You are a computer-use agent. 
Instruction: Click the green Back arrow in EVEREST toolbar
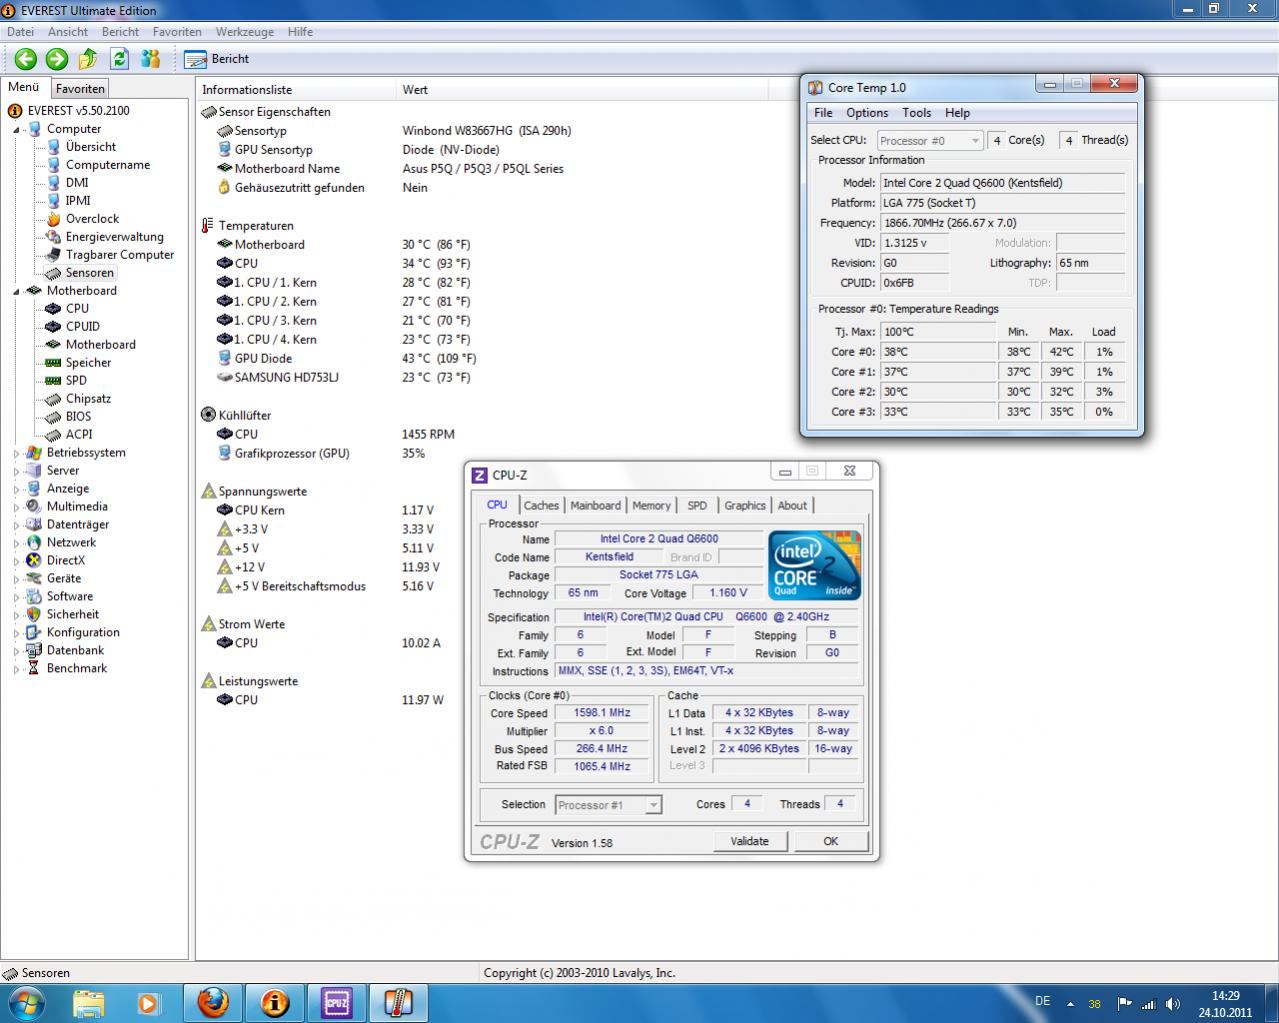tap(25, 59)
